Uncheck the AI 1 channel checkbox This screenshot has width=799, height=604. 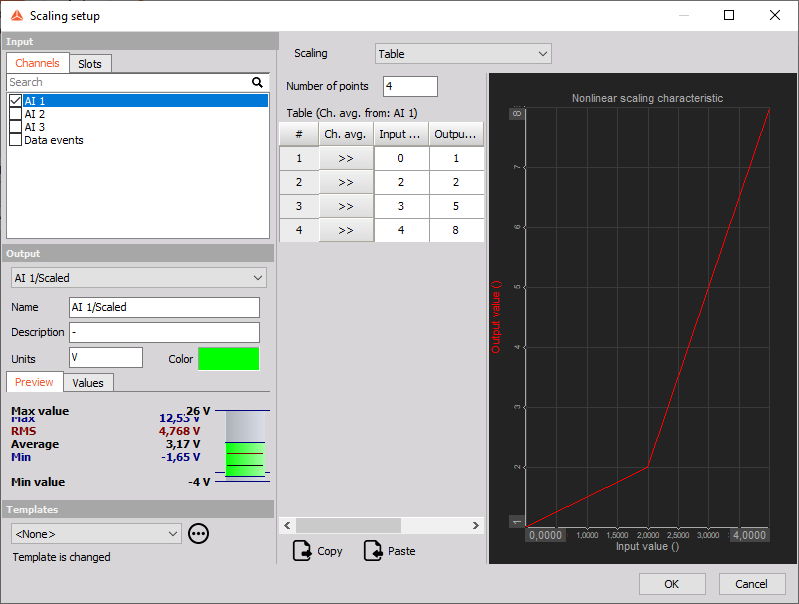(15, 100)
